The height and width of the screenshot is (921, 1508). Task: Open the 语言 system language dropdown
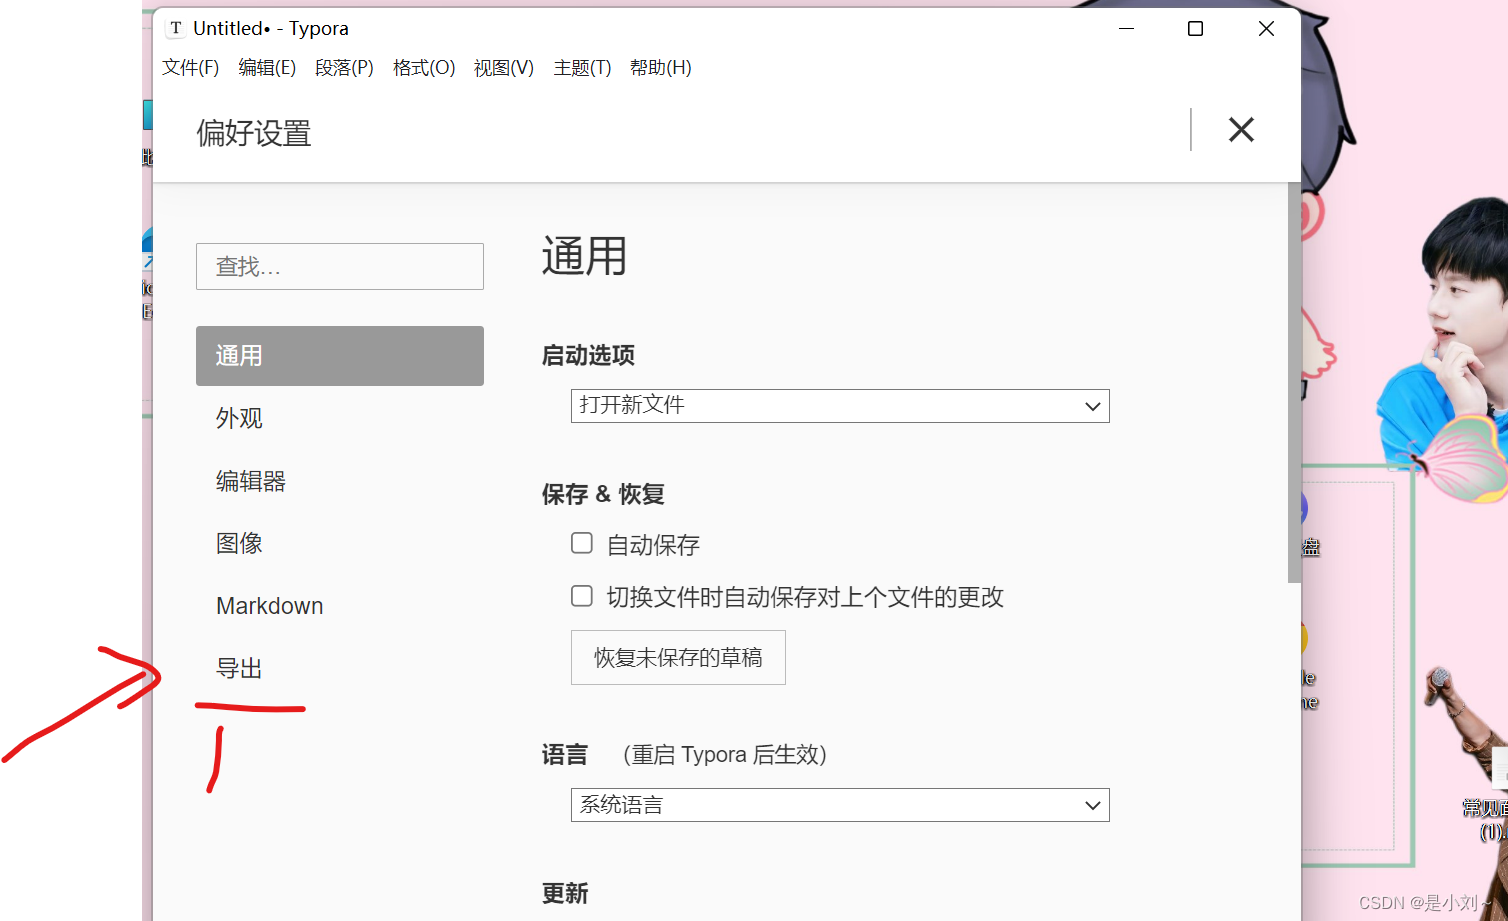(x=838, y=804)
